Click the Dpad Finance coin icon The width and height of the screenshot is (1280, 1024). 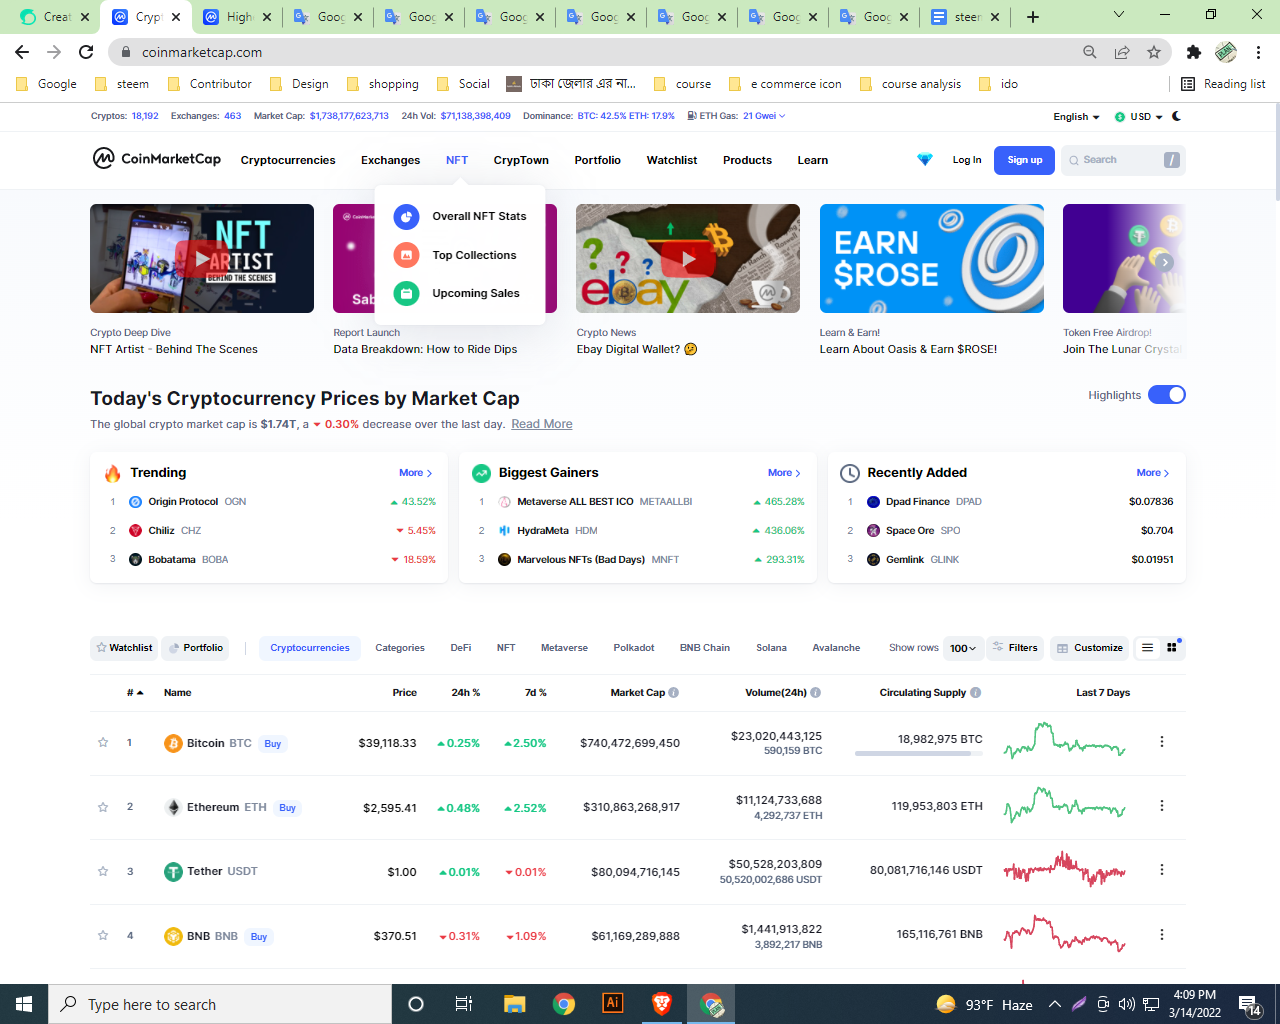(873, 502)
